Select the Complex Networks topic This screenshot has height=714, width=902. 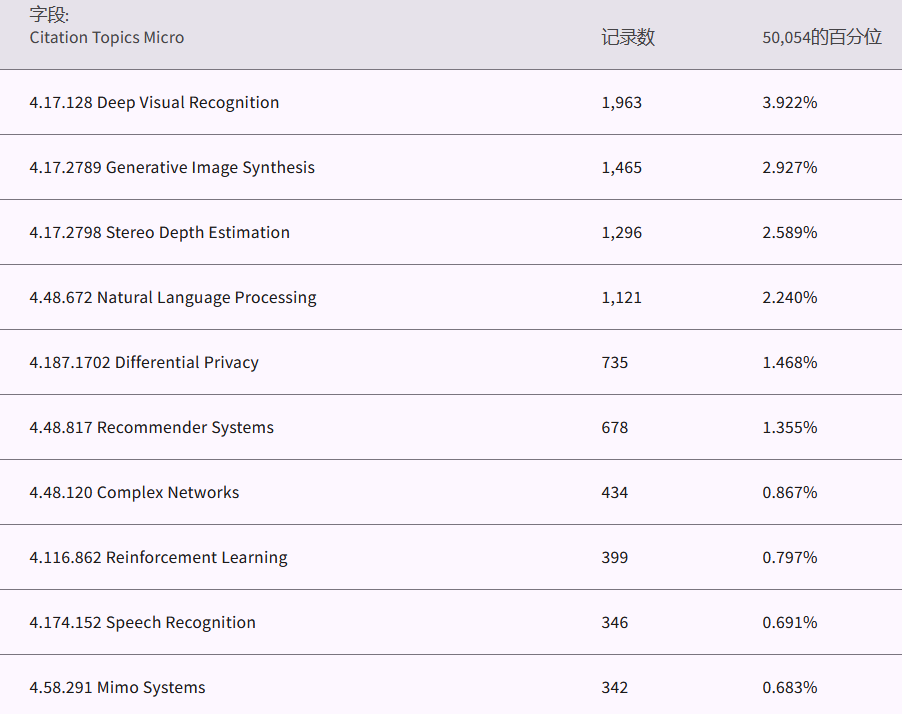coord(134,492)
